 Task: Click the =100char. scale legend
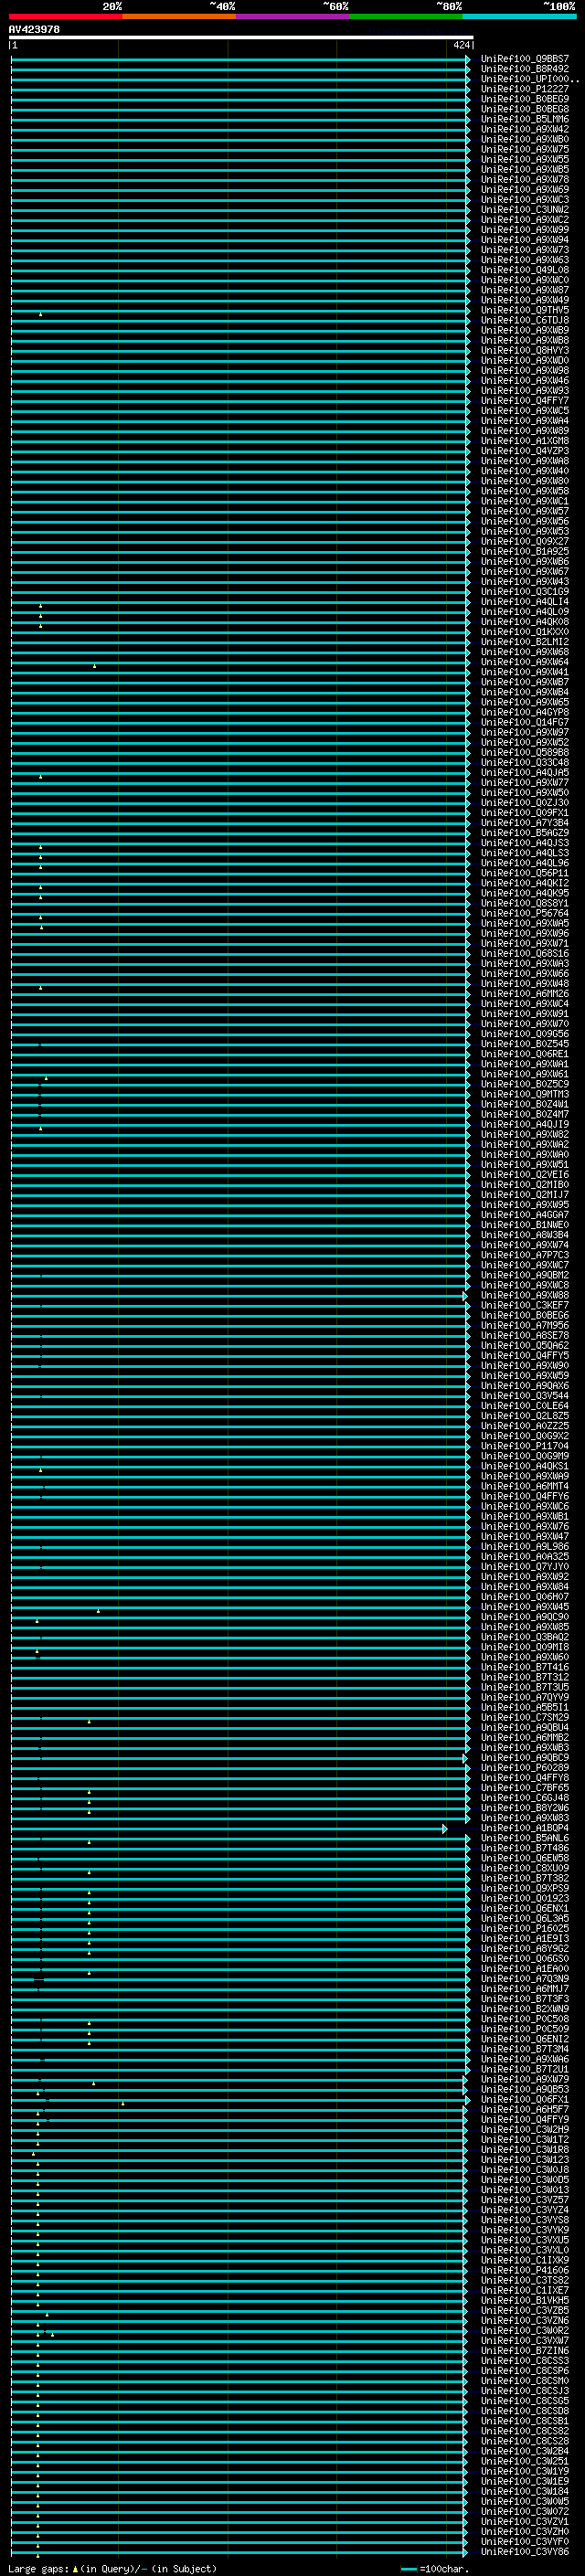click(x=433, y=2568)
